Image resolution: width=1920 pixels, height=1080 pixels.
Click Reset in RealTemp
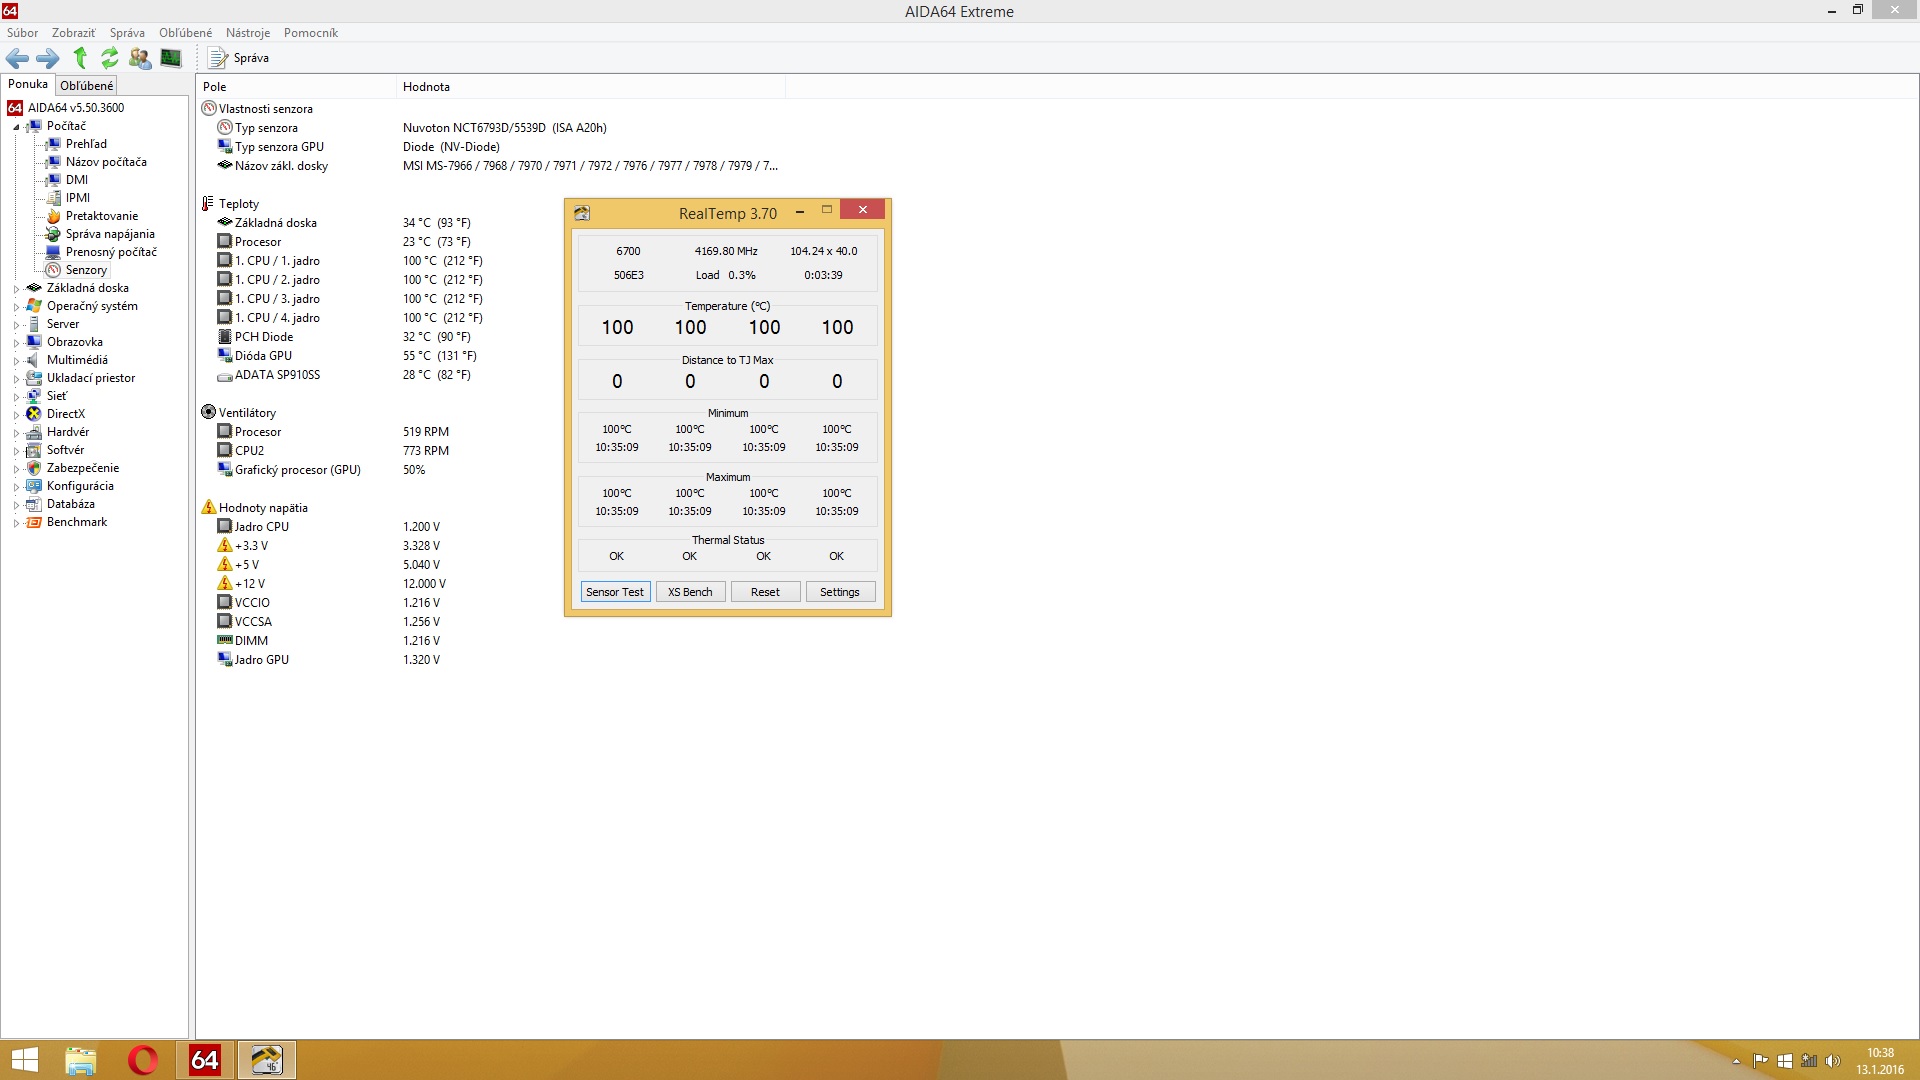click(765, 592)
